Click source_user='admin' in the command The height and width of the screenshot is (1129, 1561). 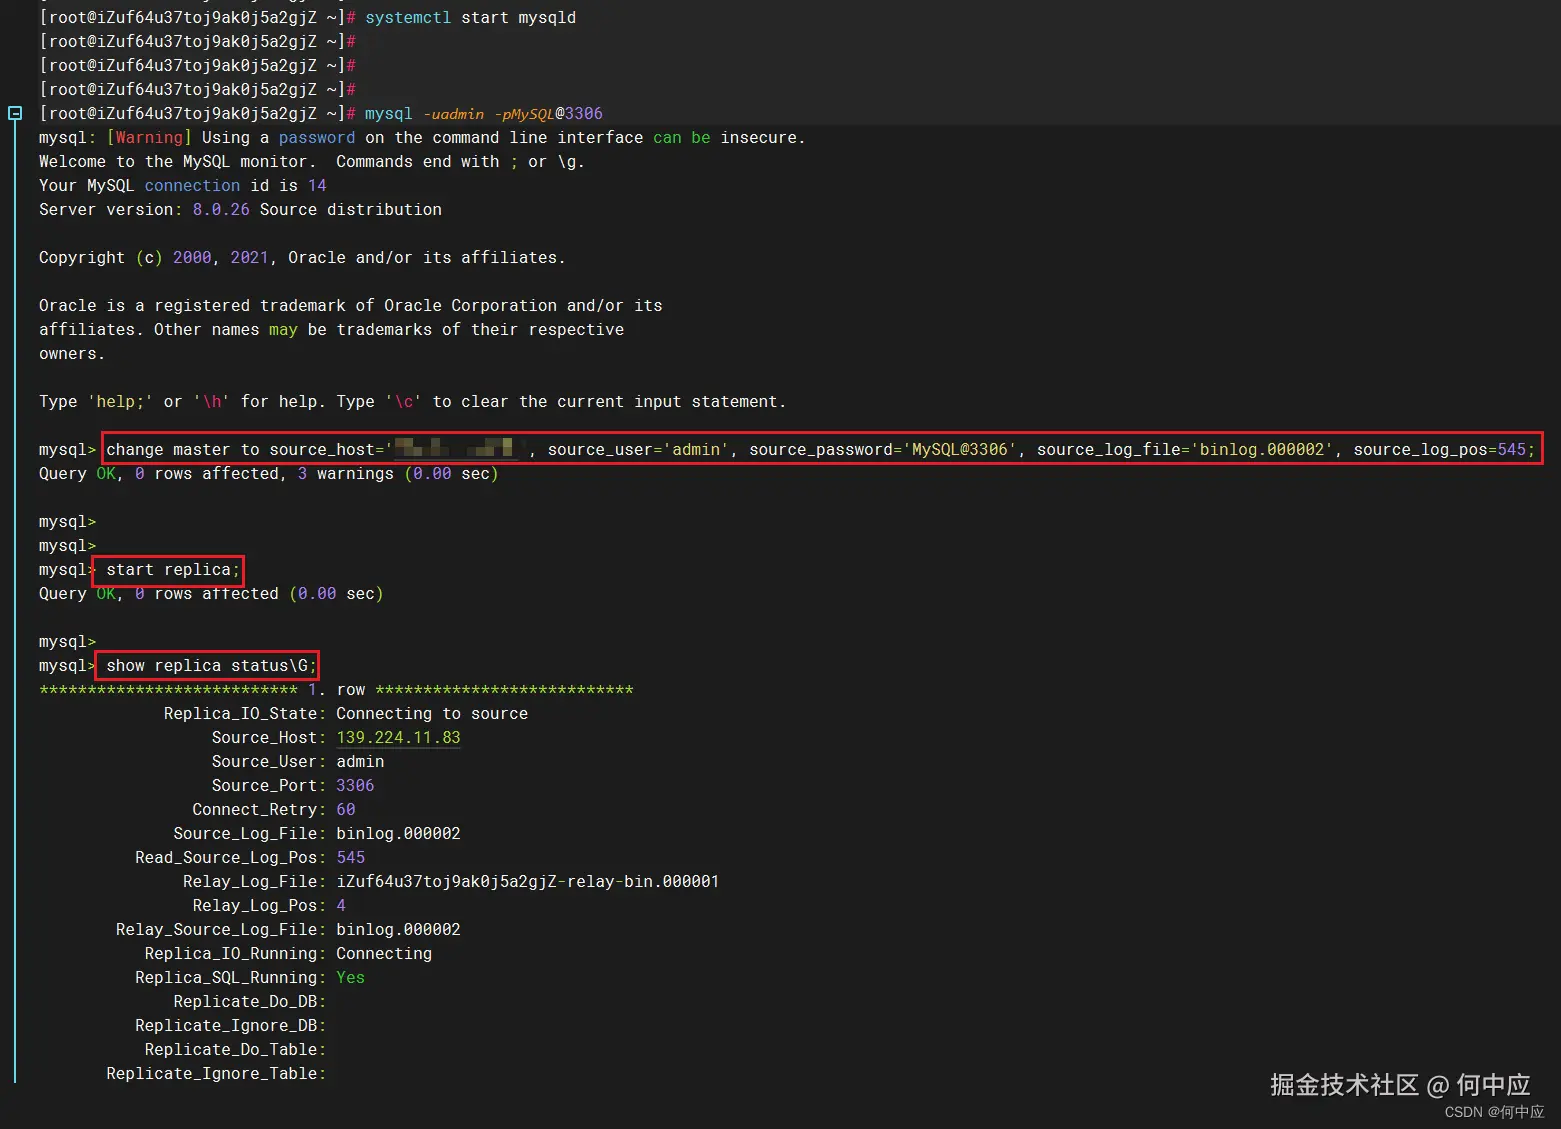639,450
